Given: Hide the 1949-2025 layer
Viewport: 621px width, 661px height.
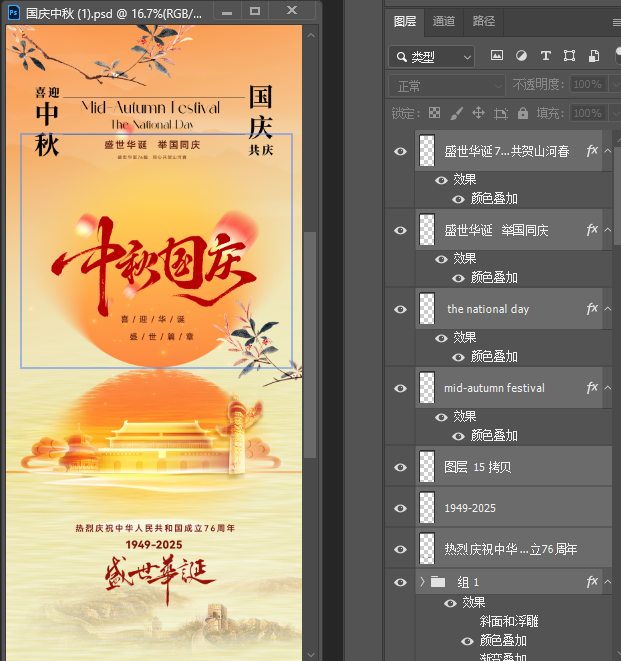Looking at the screenshot, I should pyautogui.click(x=401, y=508).
